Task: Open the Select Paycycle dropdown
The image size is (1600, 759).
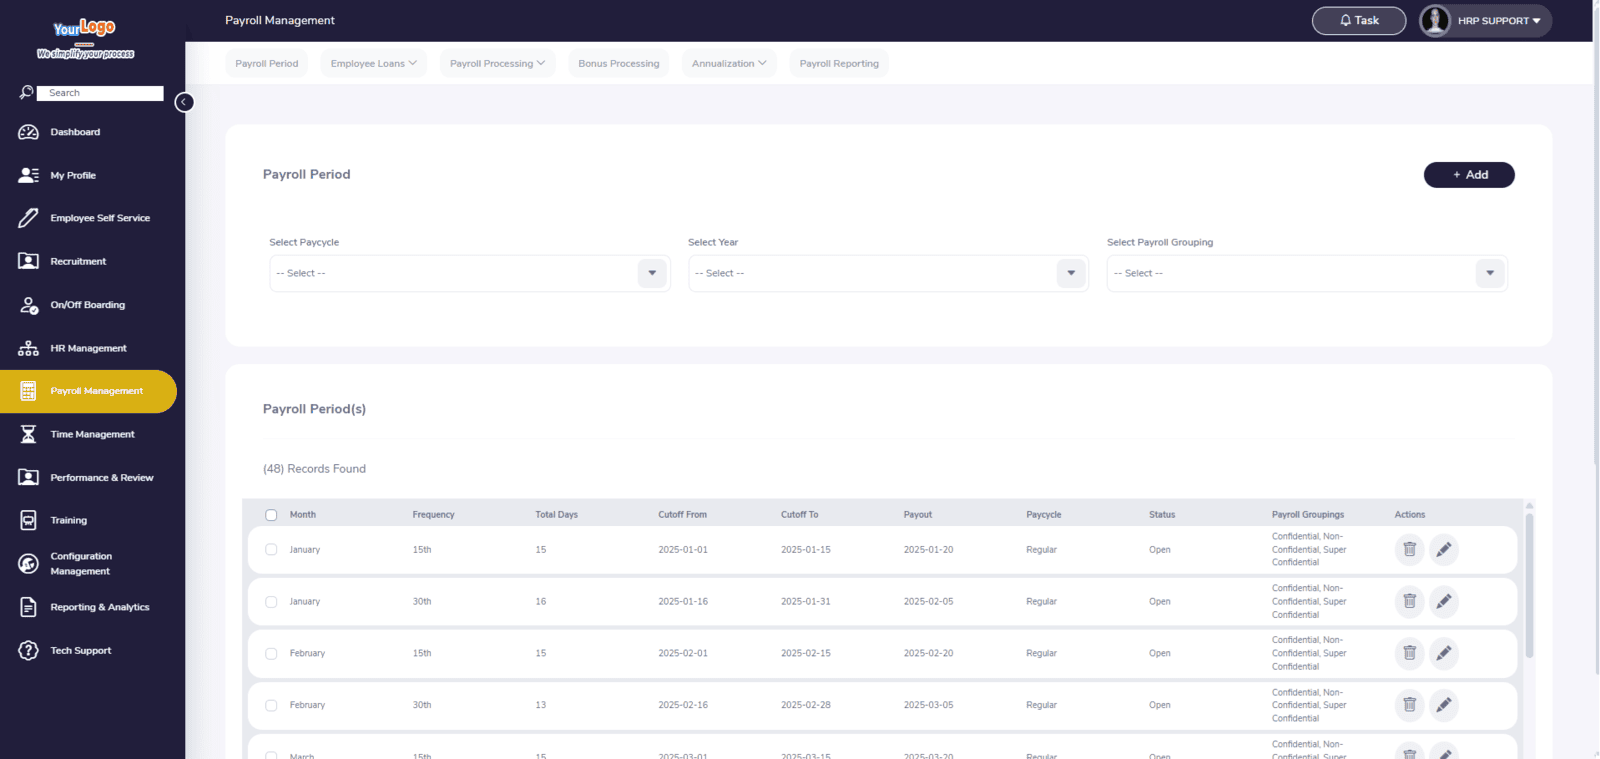Action: [469, 273]
